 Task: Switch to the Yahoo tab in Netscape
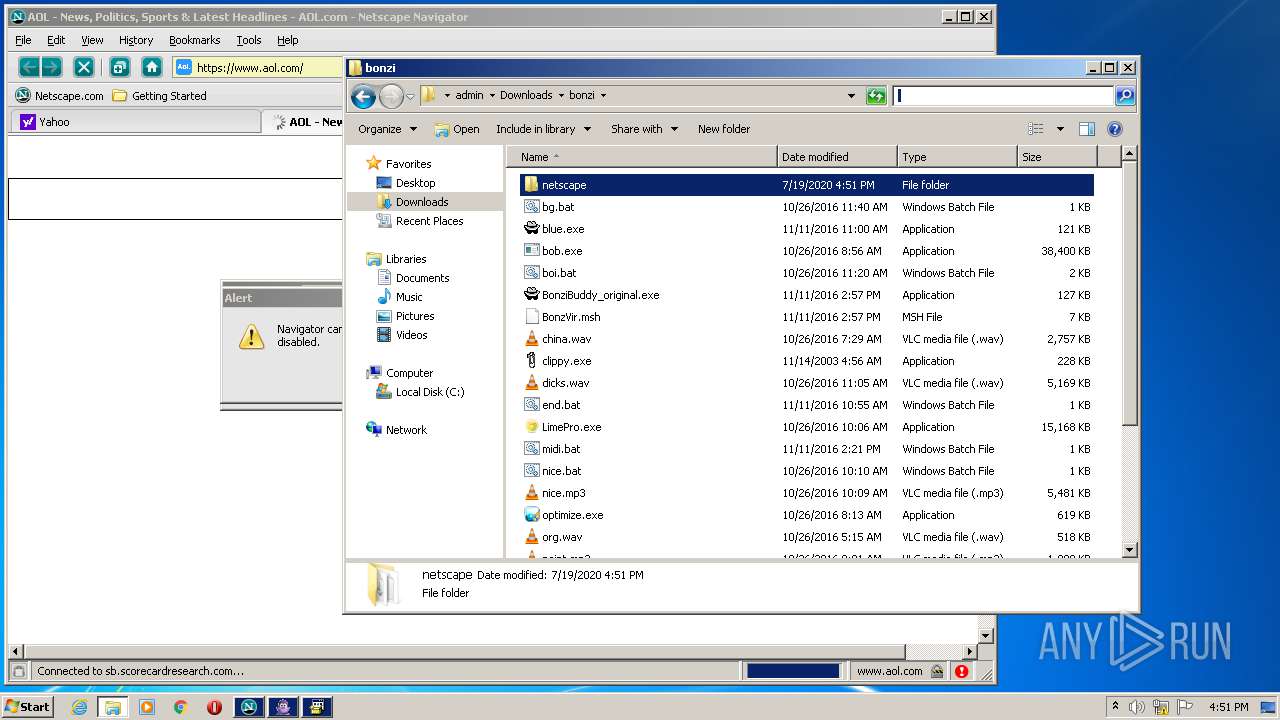135,122
